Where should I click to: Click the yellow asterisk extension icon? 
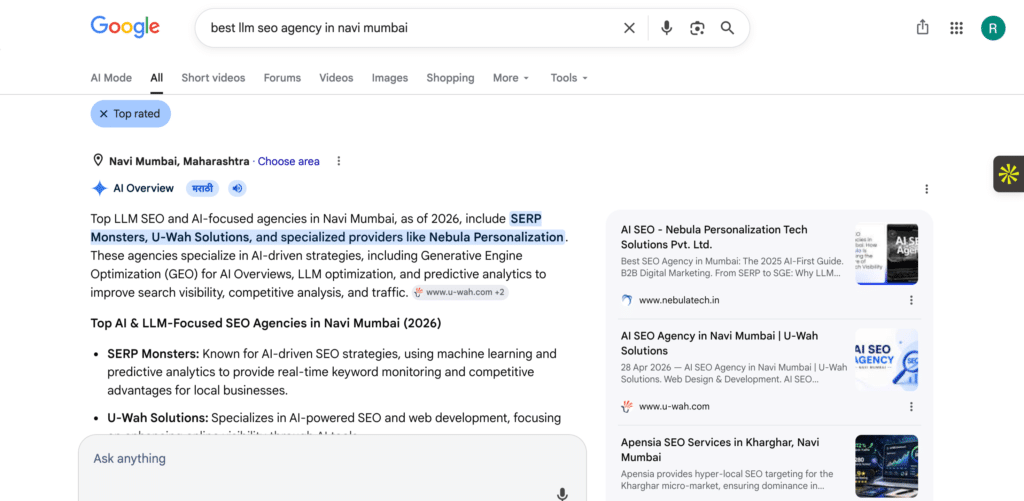pyautogui.click(x=1008, y=174)
